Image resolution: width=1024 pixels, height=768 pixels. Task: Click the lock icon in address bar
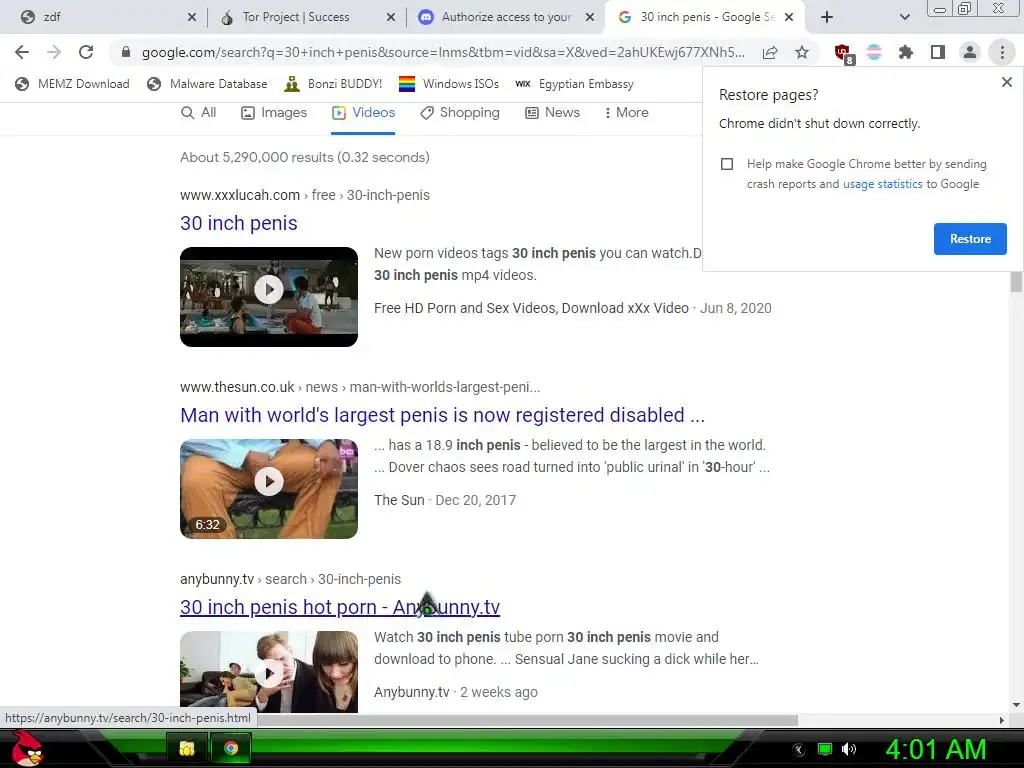126,52
